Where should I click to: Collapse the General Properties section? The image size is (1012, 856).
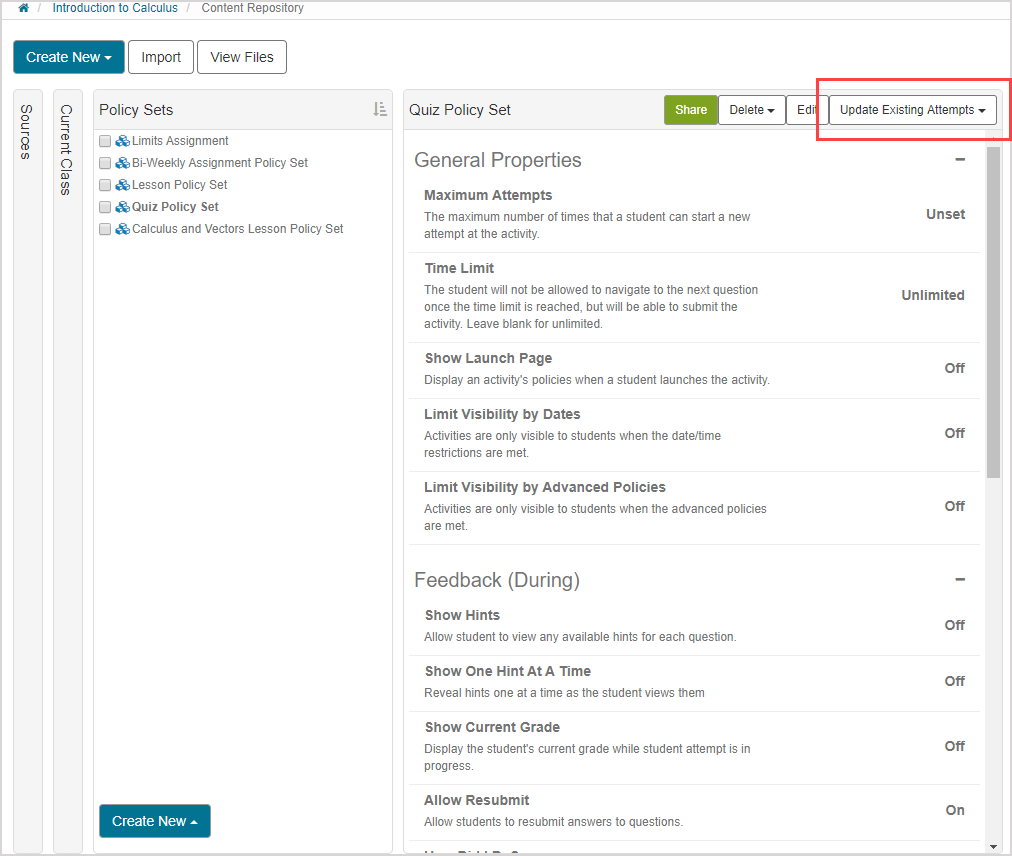point(959,160)
